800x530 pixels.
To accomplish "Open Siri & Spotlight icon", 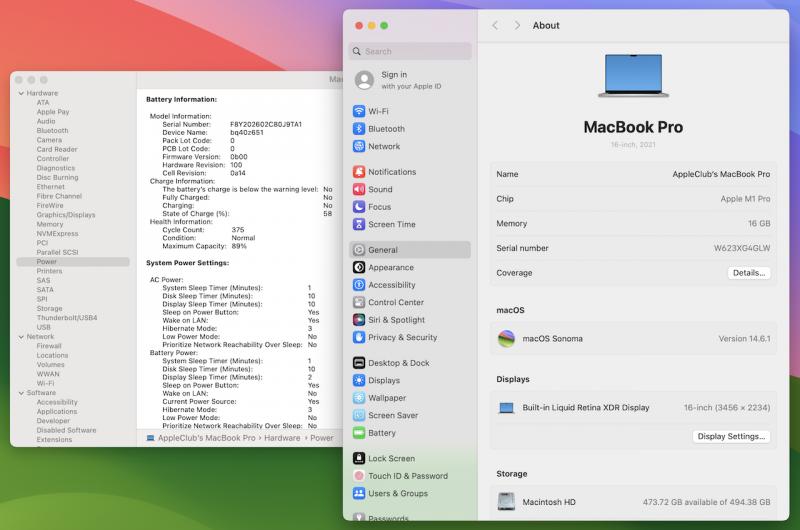I will point(359,319).
